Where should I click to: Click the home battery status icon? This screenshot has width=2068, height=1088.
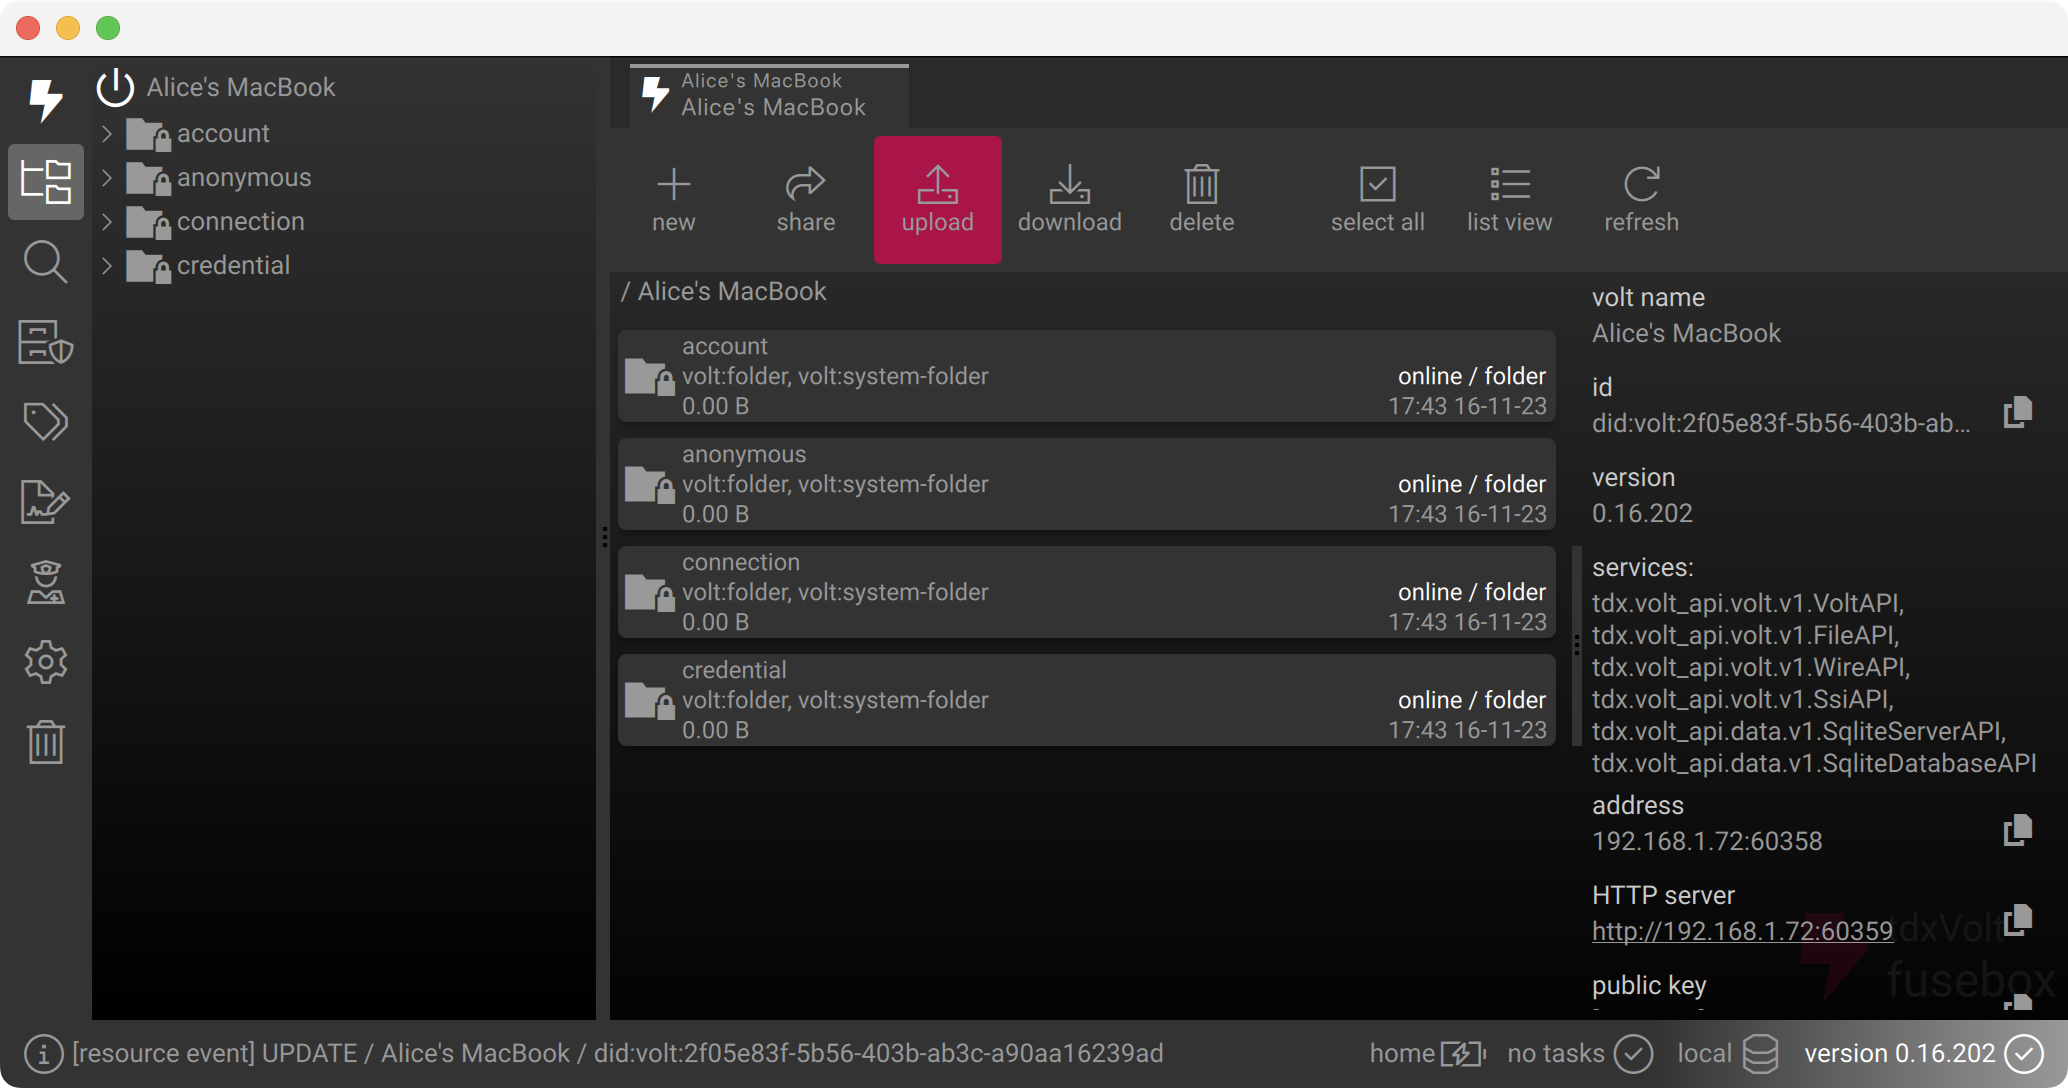tap(1464, 1053)
